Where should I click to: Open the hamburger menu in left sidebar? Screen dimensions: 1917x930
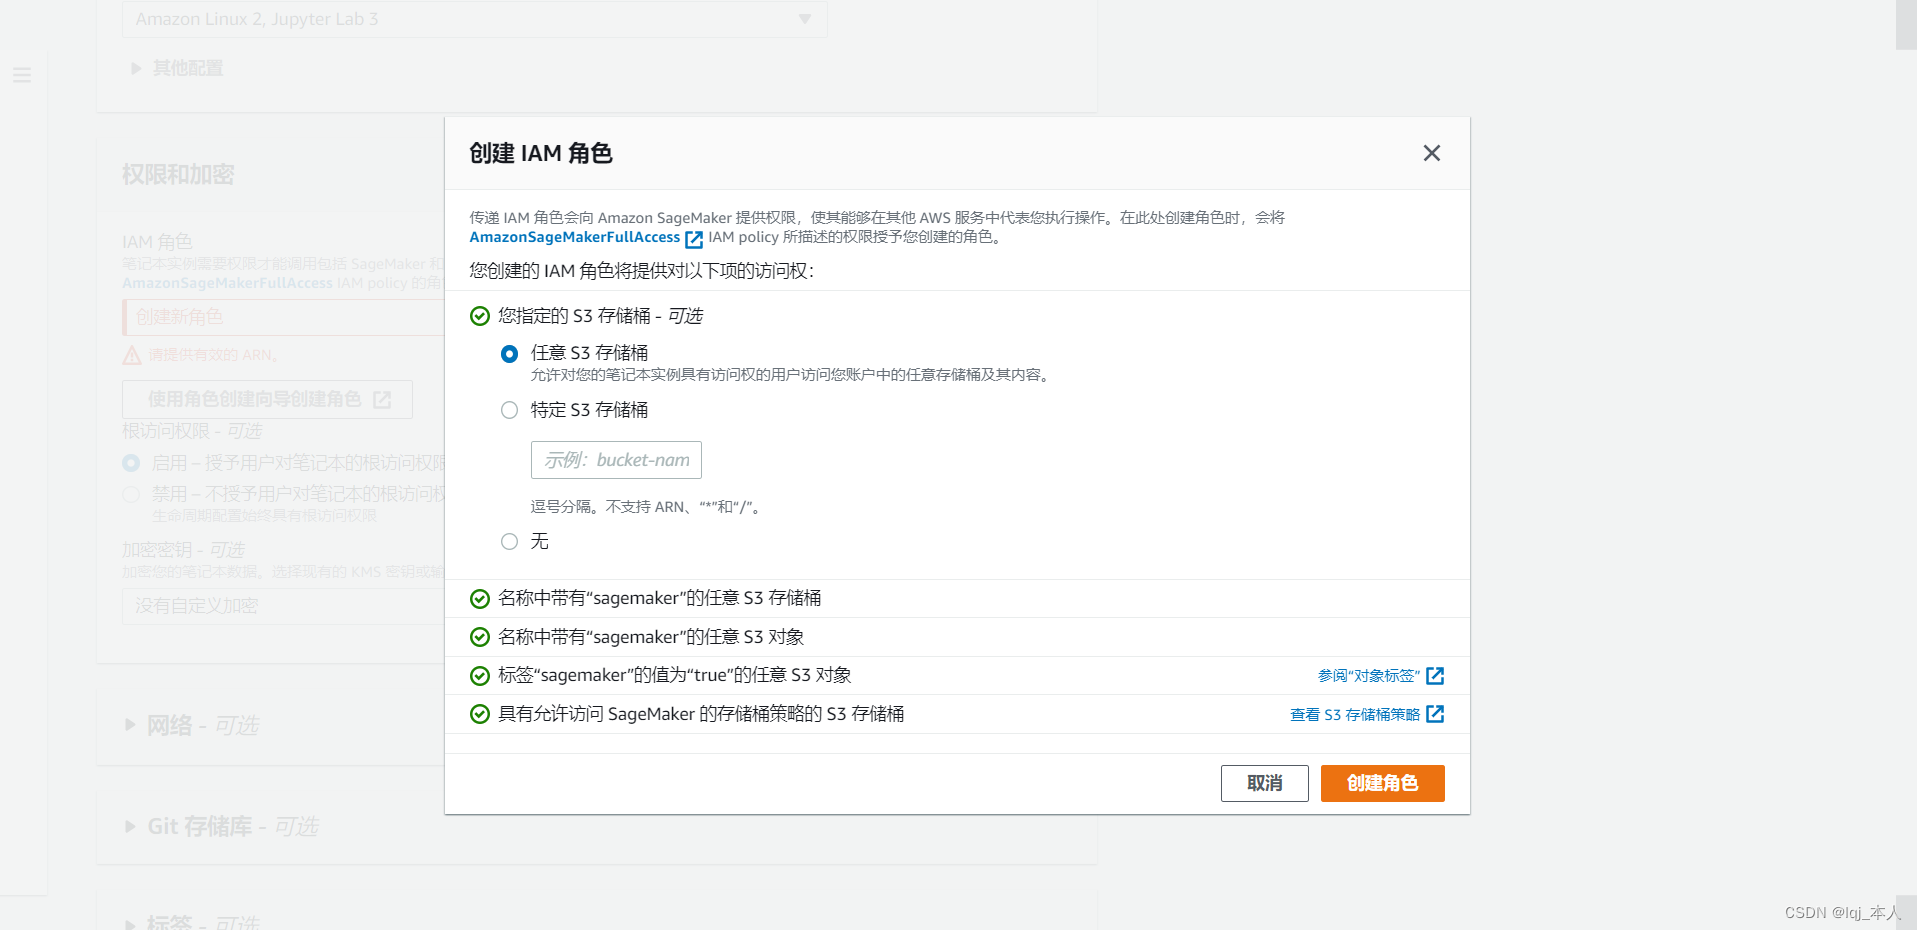pyautogui.click(x=22, y=75)
